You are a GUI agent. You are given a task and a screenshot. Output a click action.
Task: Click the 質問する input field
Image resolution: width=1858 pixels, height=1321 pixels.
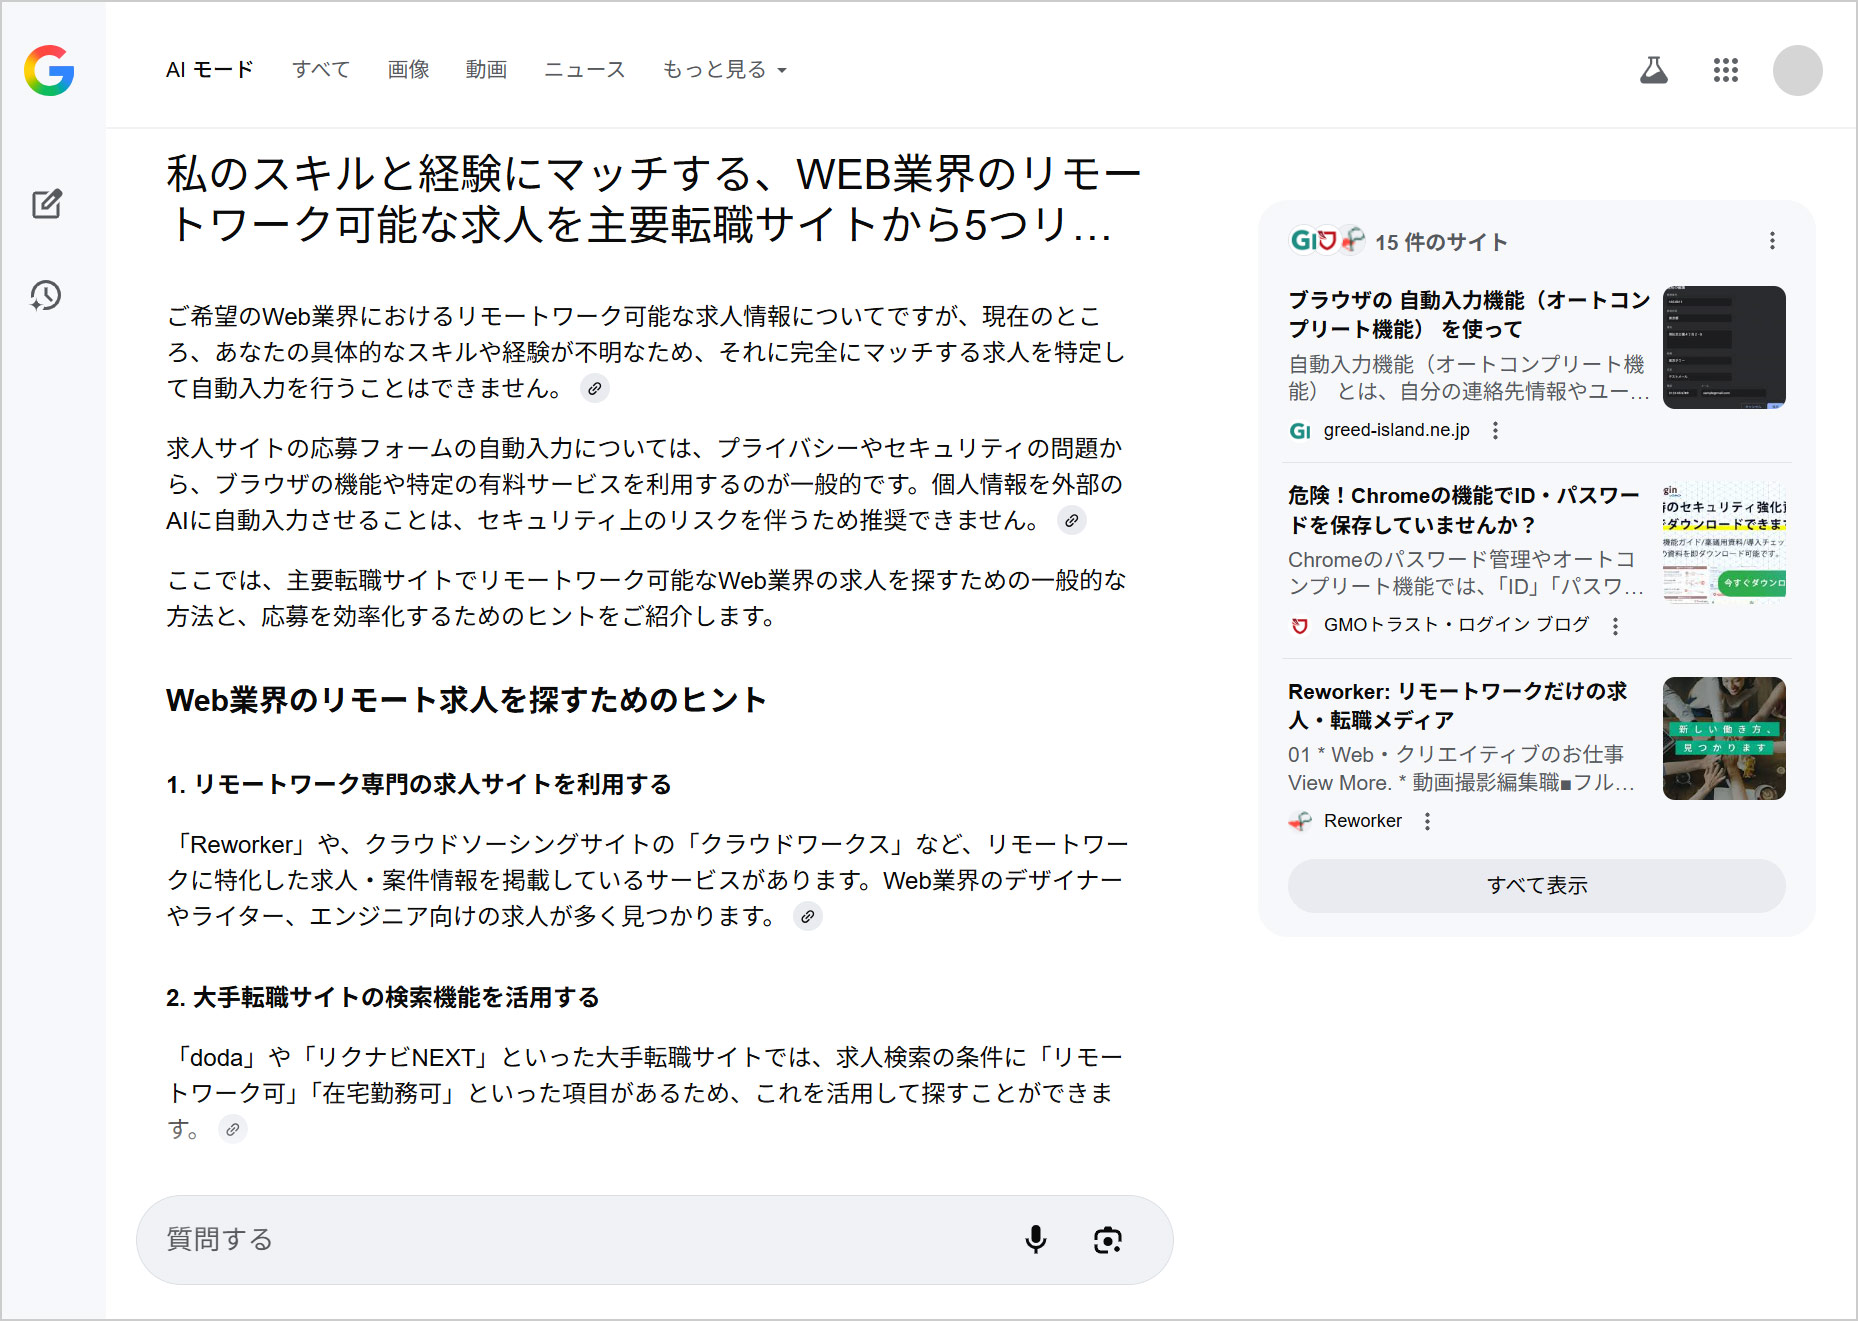pos(400,1240)
